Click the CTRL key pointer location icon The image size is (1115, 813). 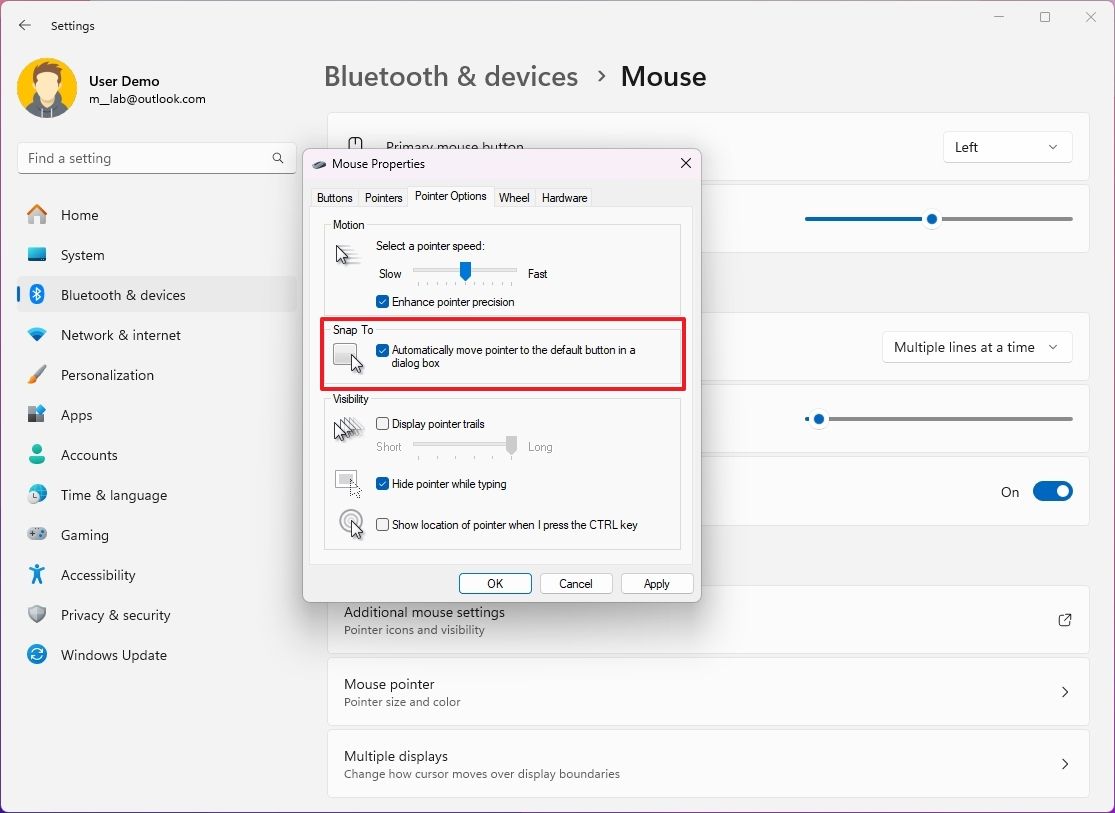tap(350, 524)
